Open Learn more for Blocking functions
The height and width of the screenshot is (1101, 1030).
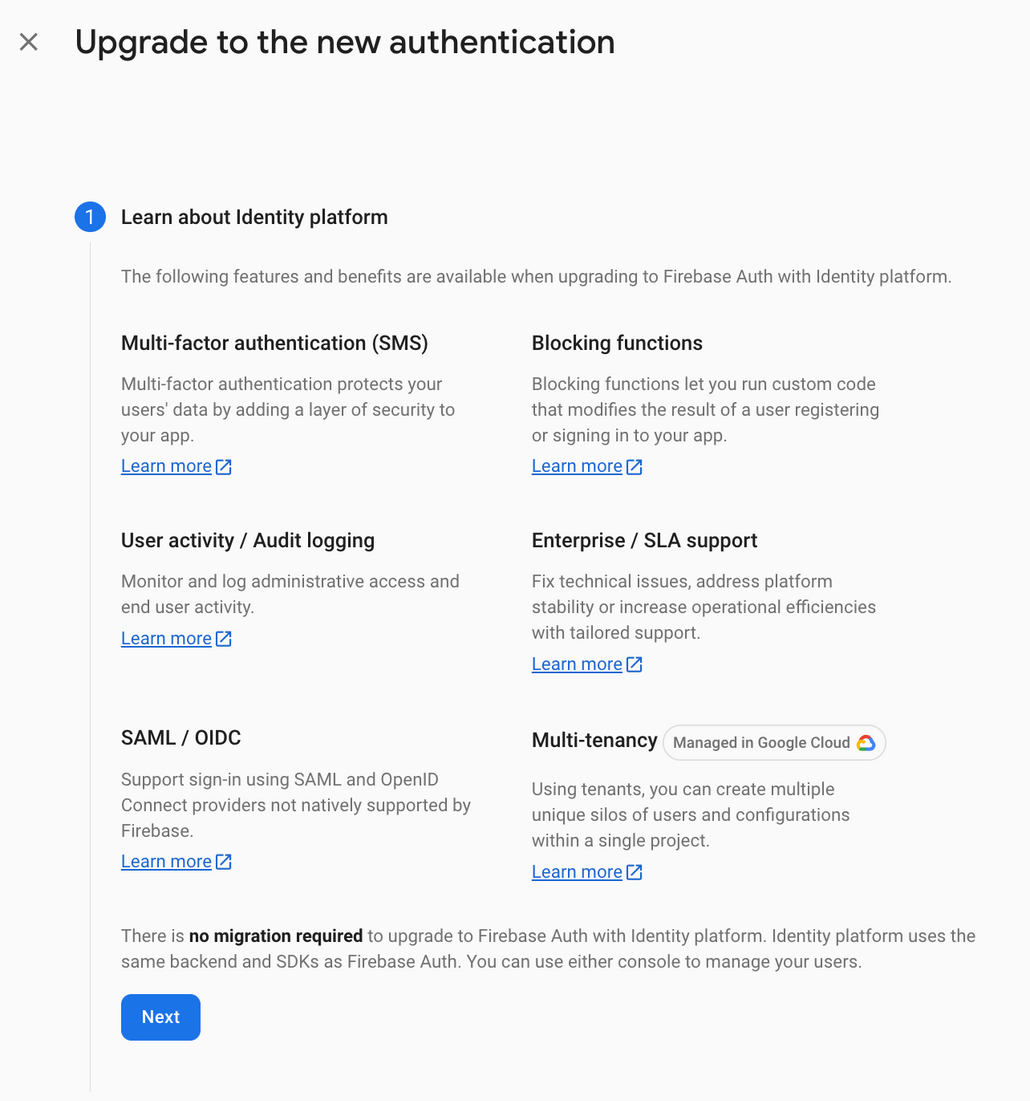(576, 465)
